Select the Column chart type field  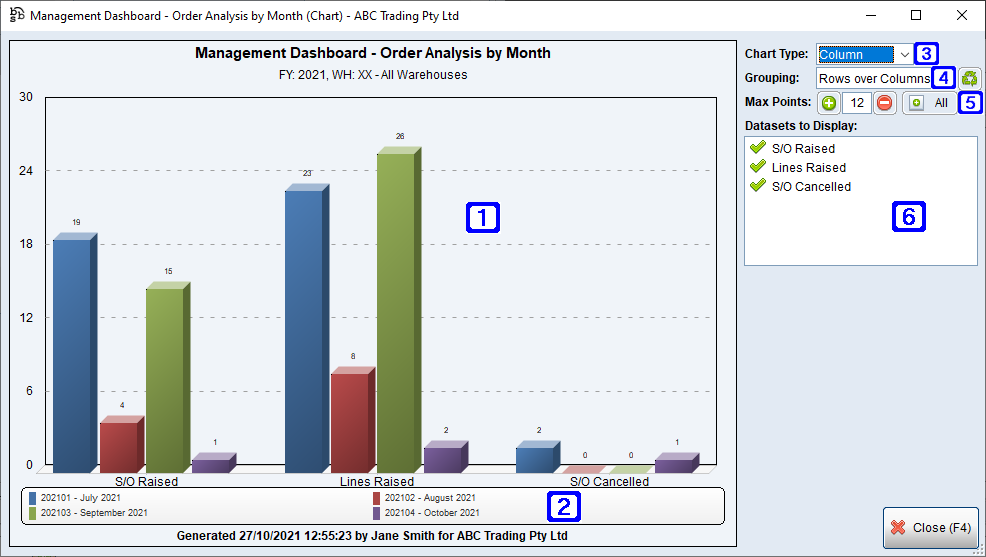click(855, 55)
